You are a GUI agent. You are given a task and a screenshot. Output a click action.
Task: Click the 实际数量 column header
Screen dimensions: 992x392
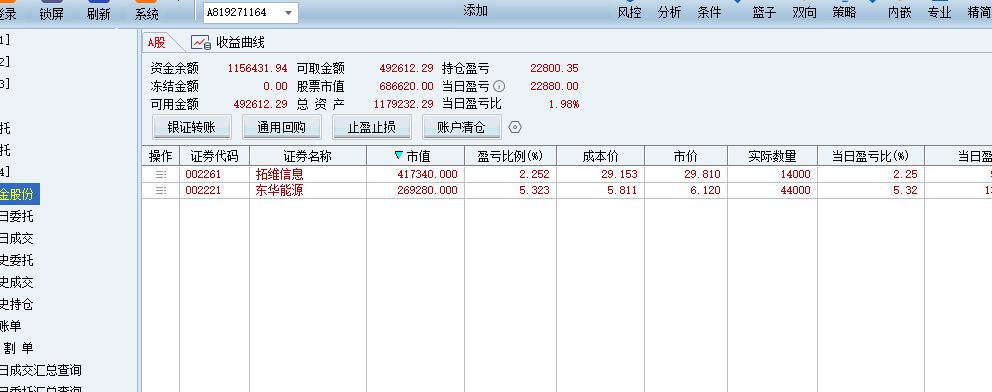point(772,156)
